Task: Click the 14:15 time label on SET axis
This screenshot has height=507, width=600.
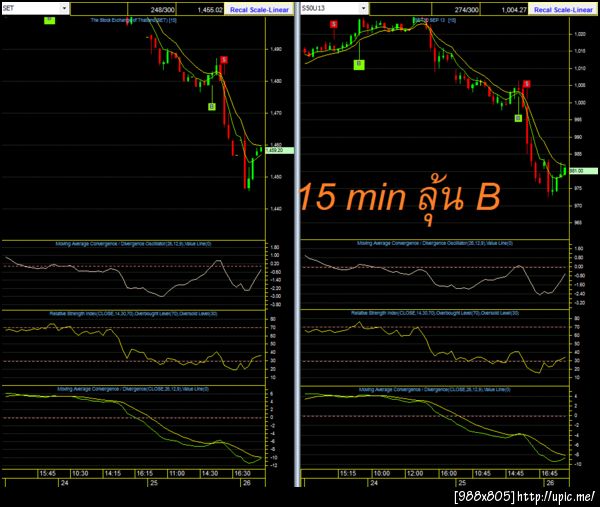Action: point(113,474)
